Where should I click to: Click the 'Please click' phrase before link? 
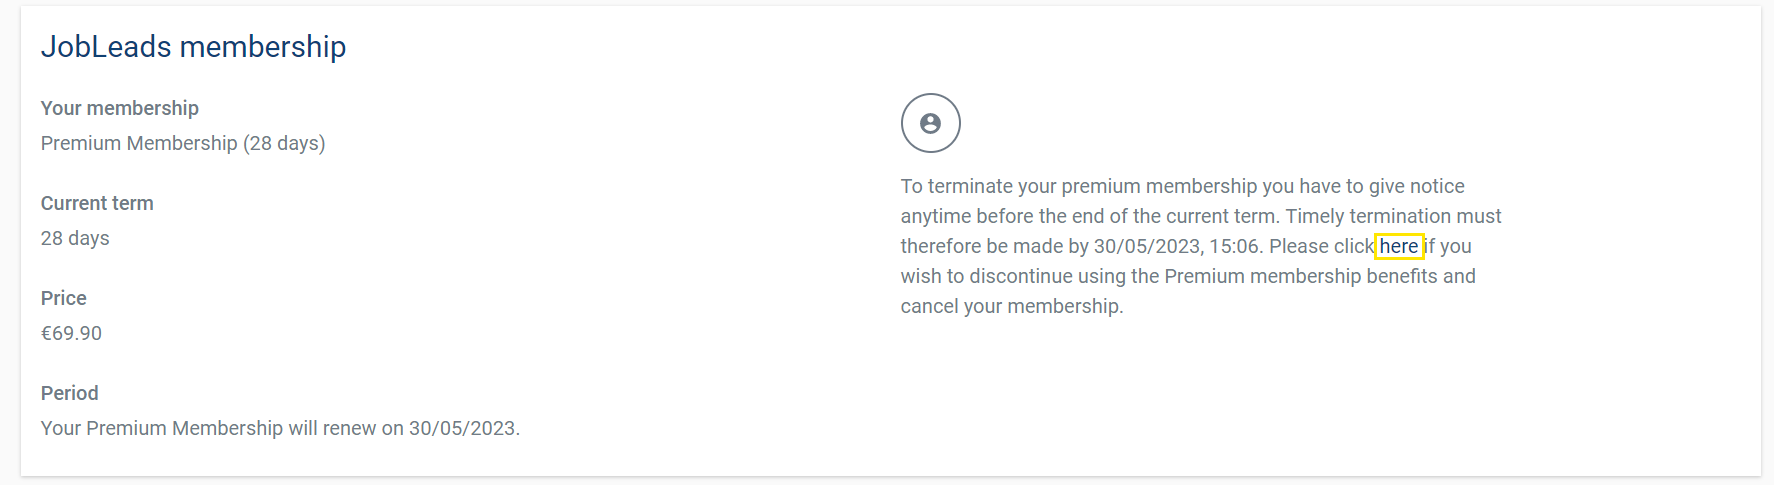1322,246
